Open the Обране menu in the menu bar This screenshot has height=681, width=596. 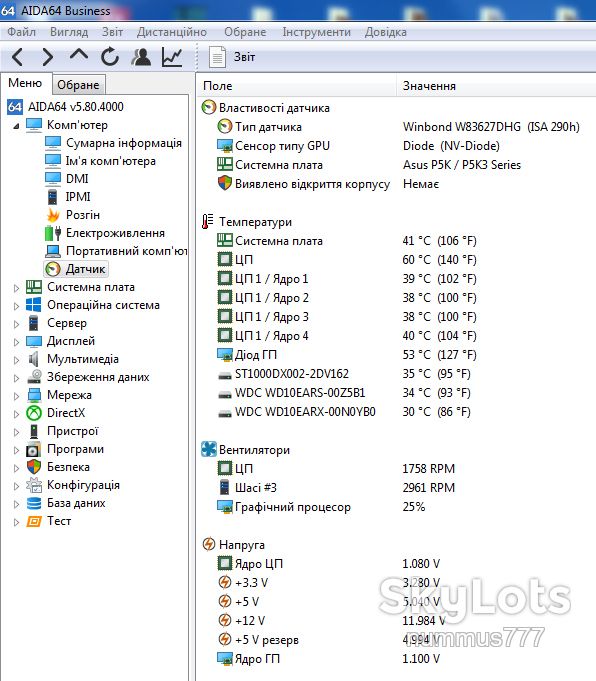pos(245,32)
